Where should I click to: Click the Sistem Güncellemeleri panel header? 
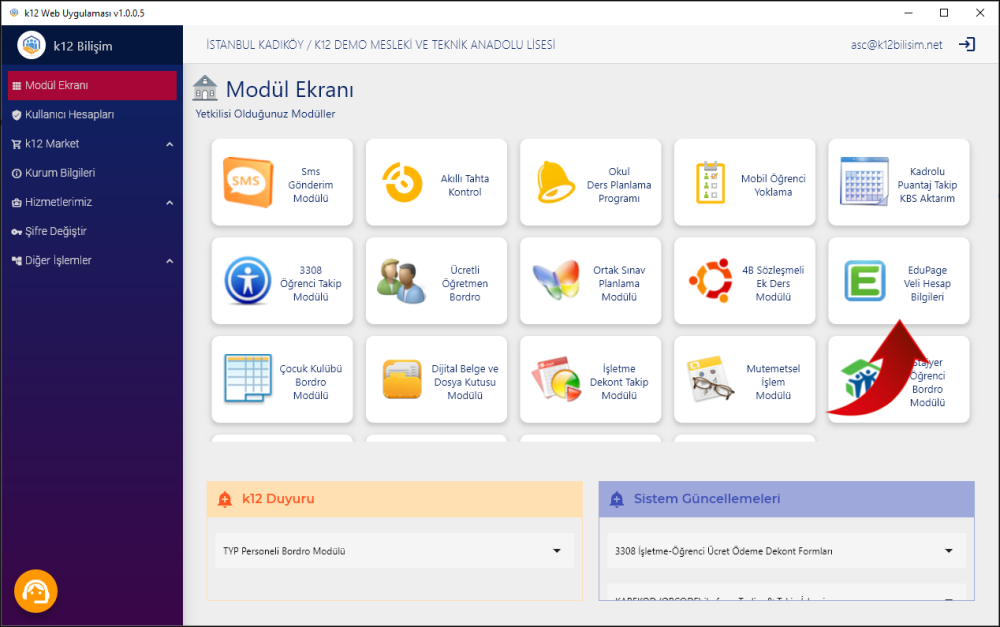tap(786, 499)
